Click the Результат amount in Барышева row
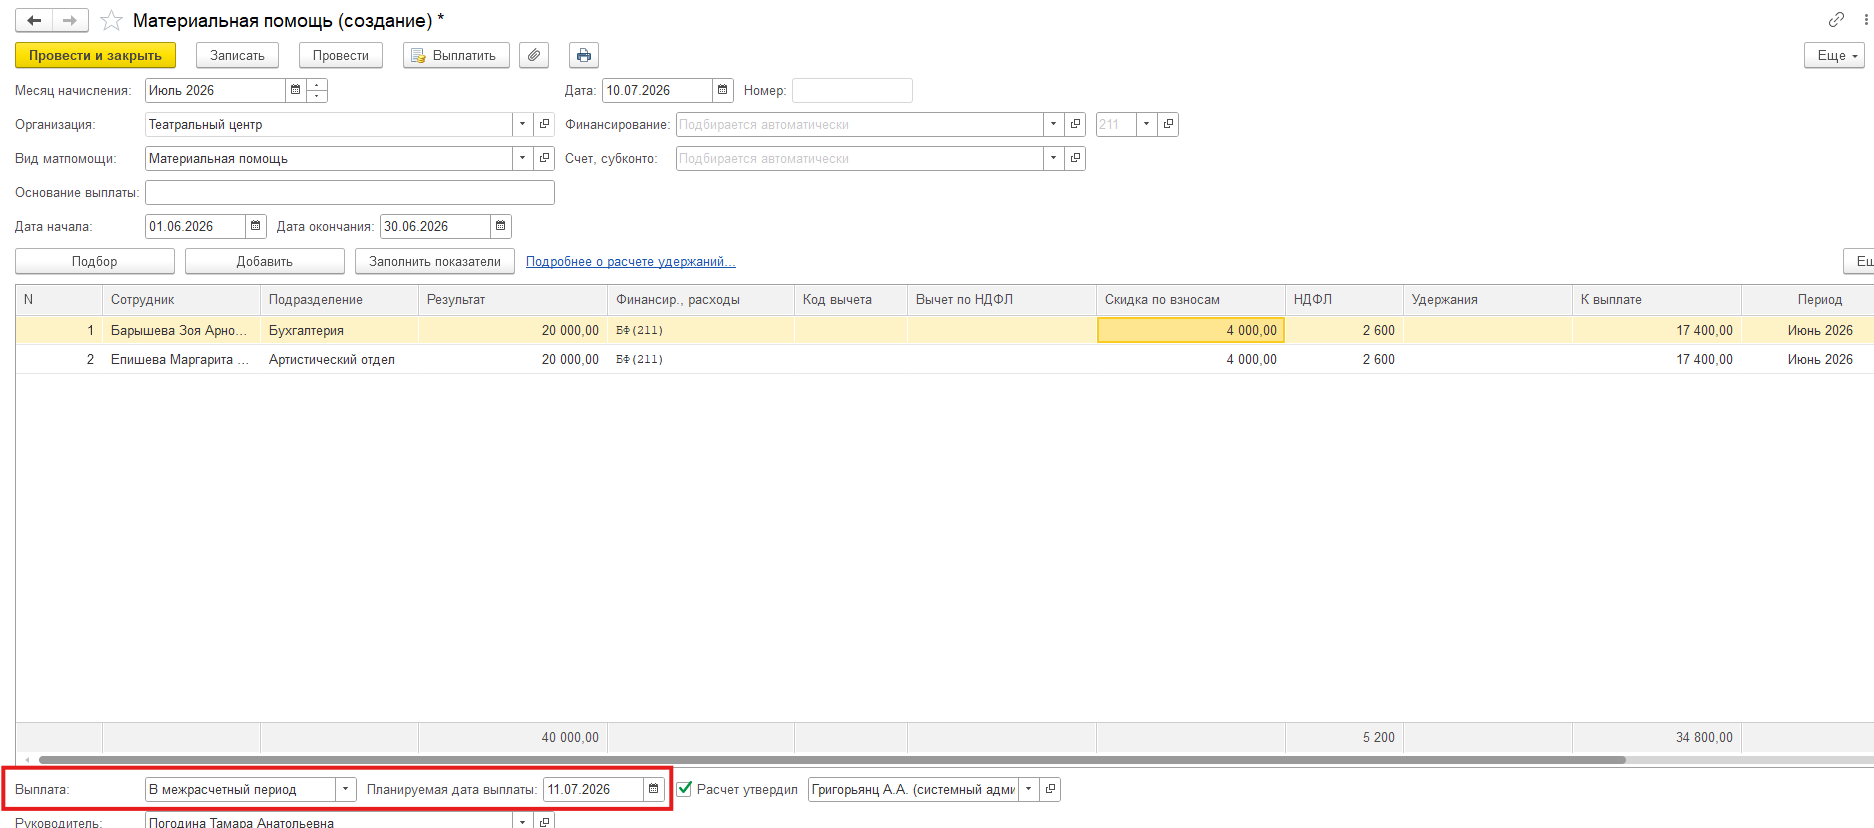The width and height of the screenshot is (1874, 828). (x=513, y=330)
